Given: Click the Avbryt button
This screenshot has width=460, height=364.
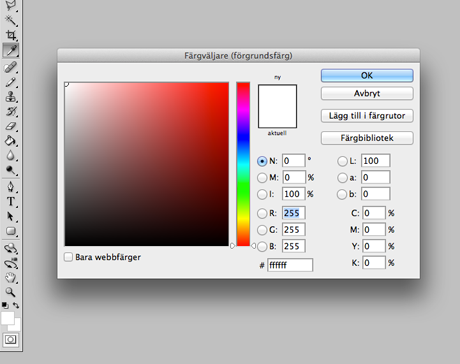Looking at the screenshot, I should tap(367, 93).
